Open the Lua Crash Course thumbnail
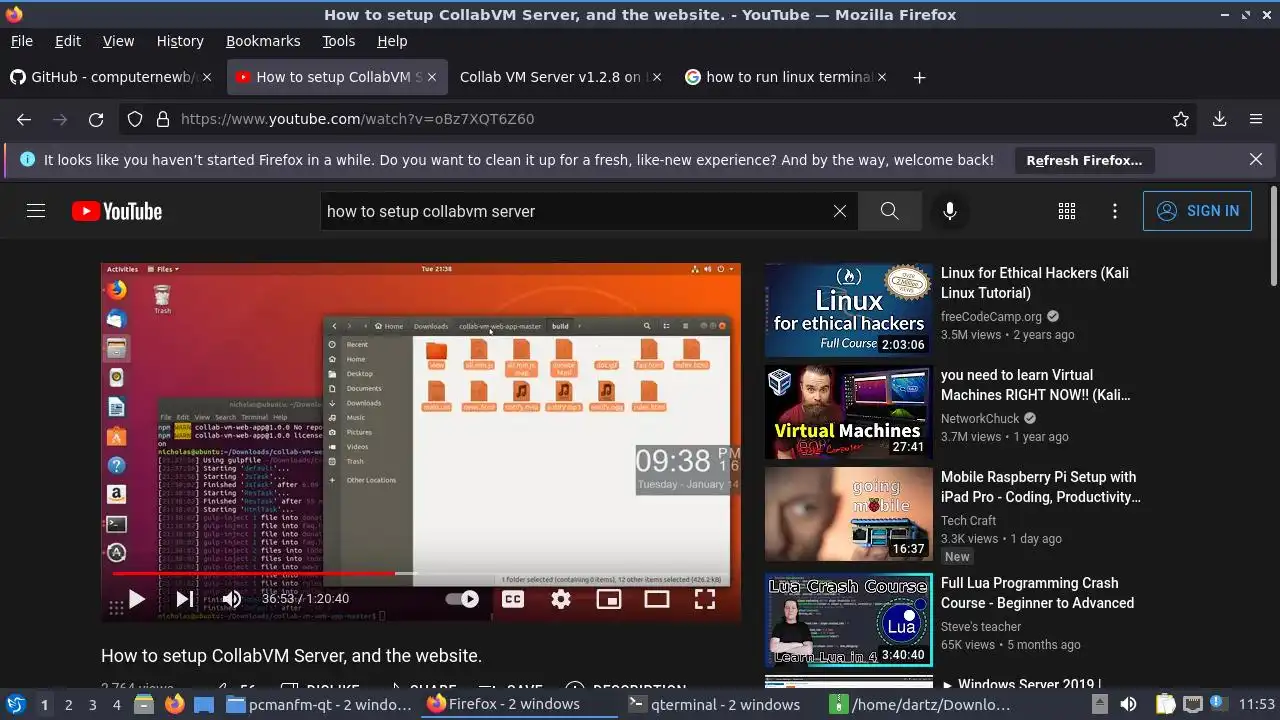1280x720 pixels. 849,620
